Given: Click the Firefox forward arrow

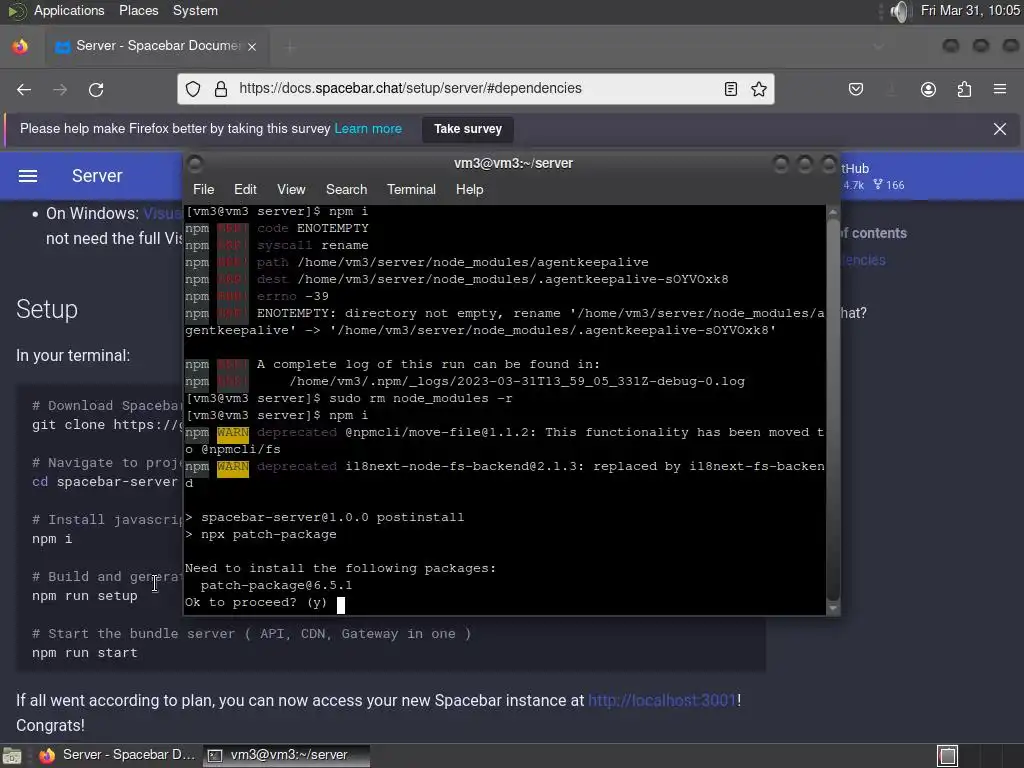Looking at the screenshot, I should tap(60, 89).
